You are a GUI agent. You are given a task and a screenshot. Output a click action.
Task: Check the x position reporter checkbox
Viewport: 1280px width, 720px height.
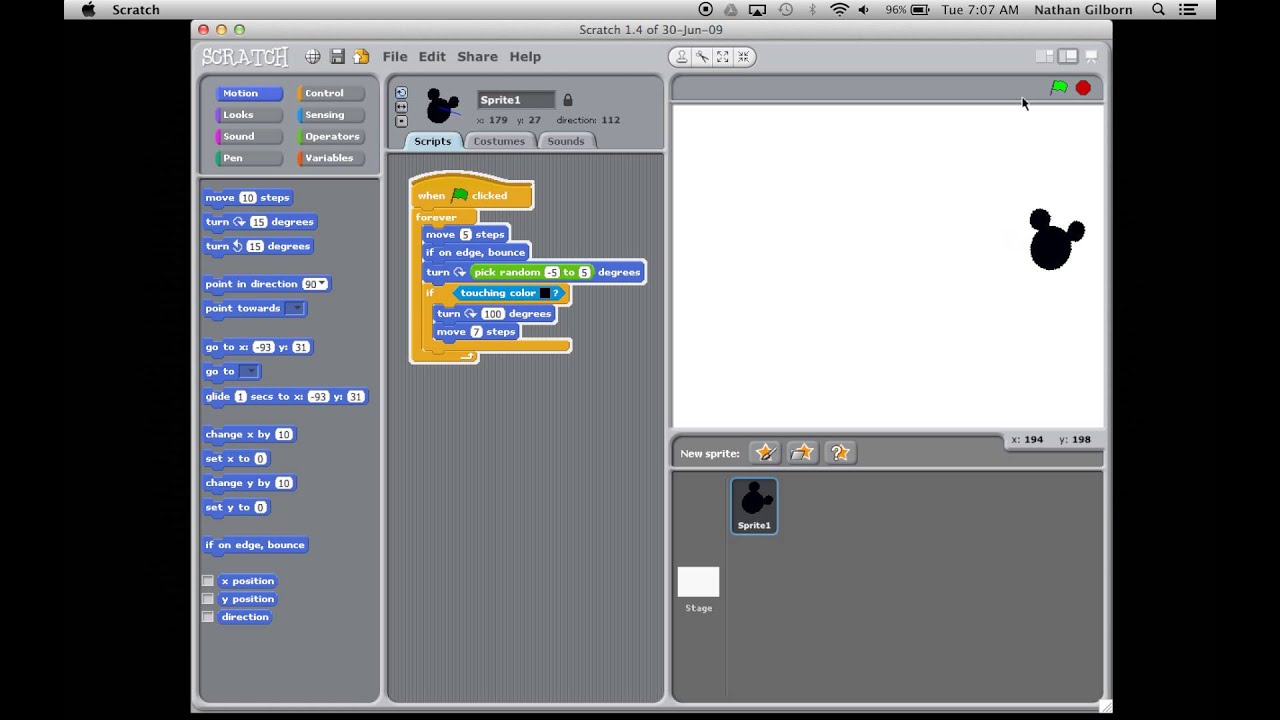[x=208, y=581]
